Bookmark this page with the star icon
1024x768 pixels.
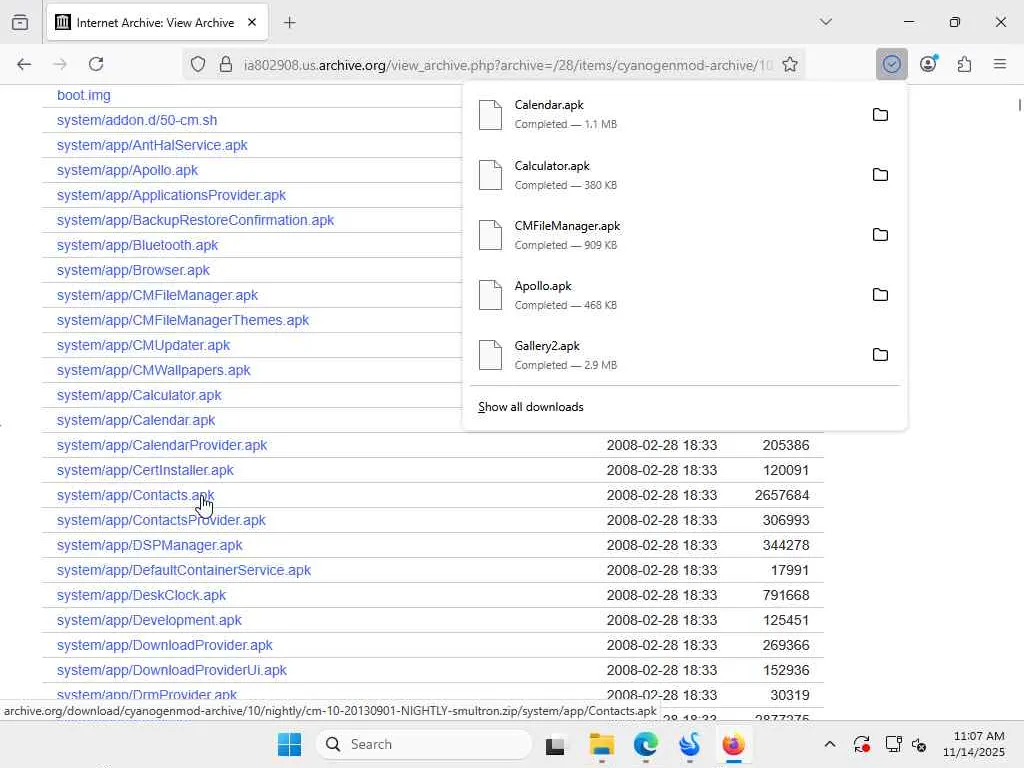click(x=790, y=65)
